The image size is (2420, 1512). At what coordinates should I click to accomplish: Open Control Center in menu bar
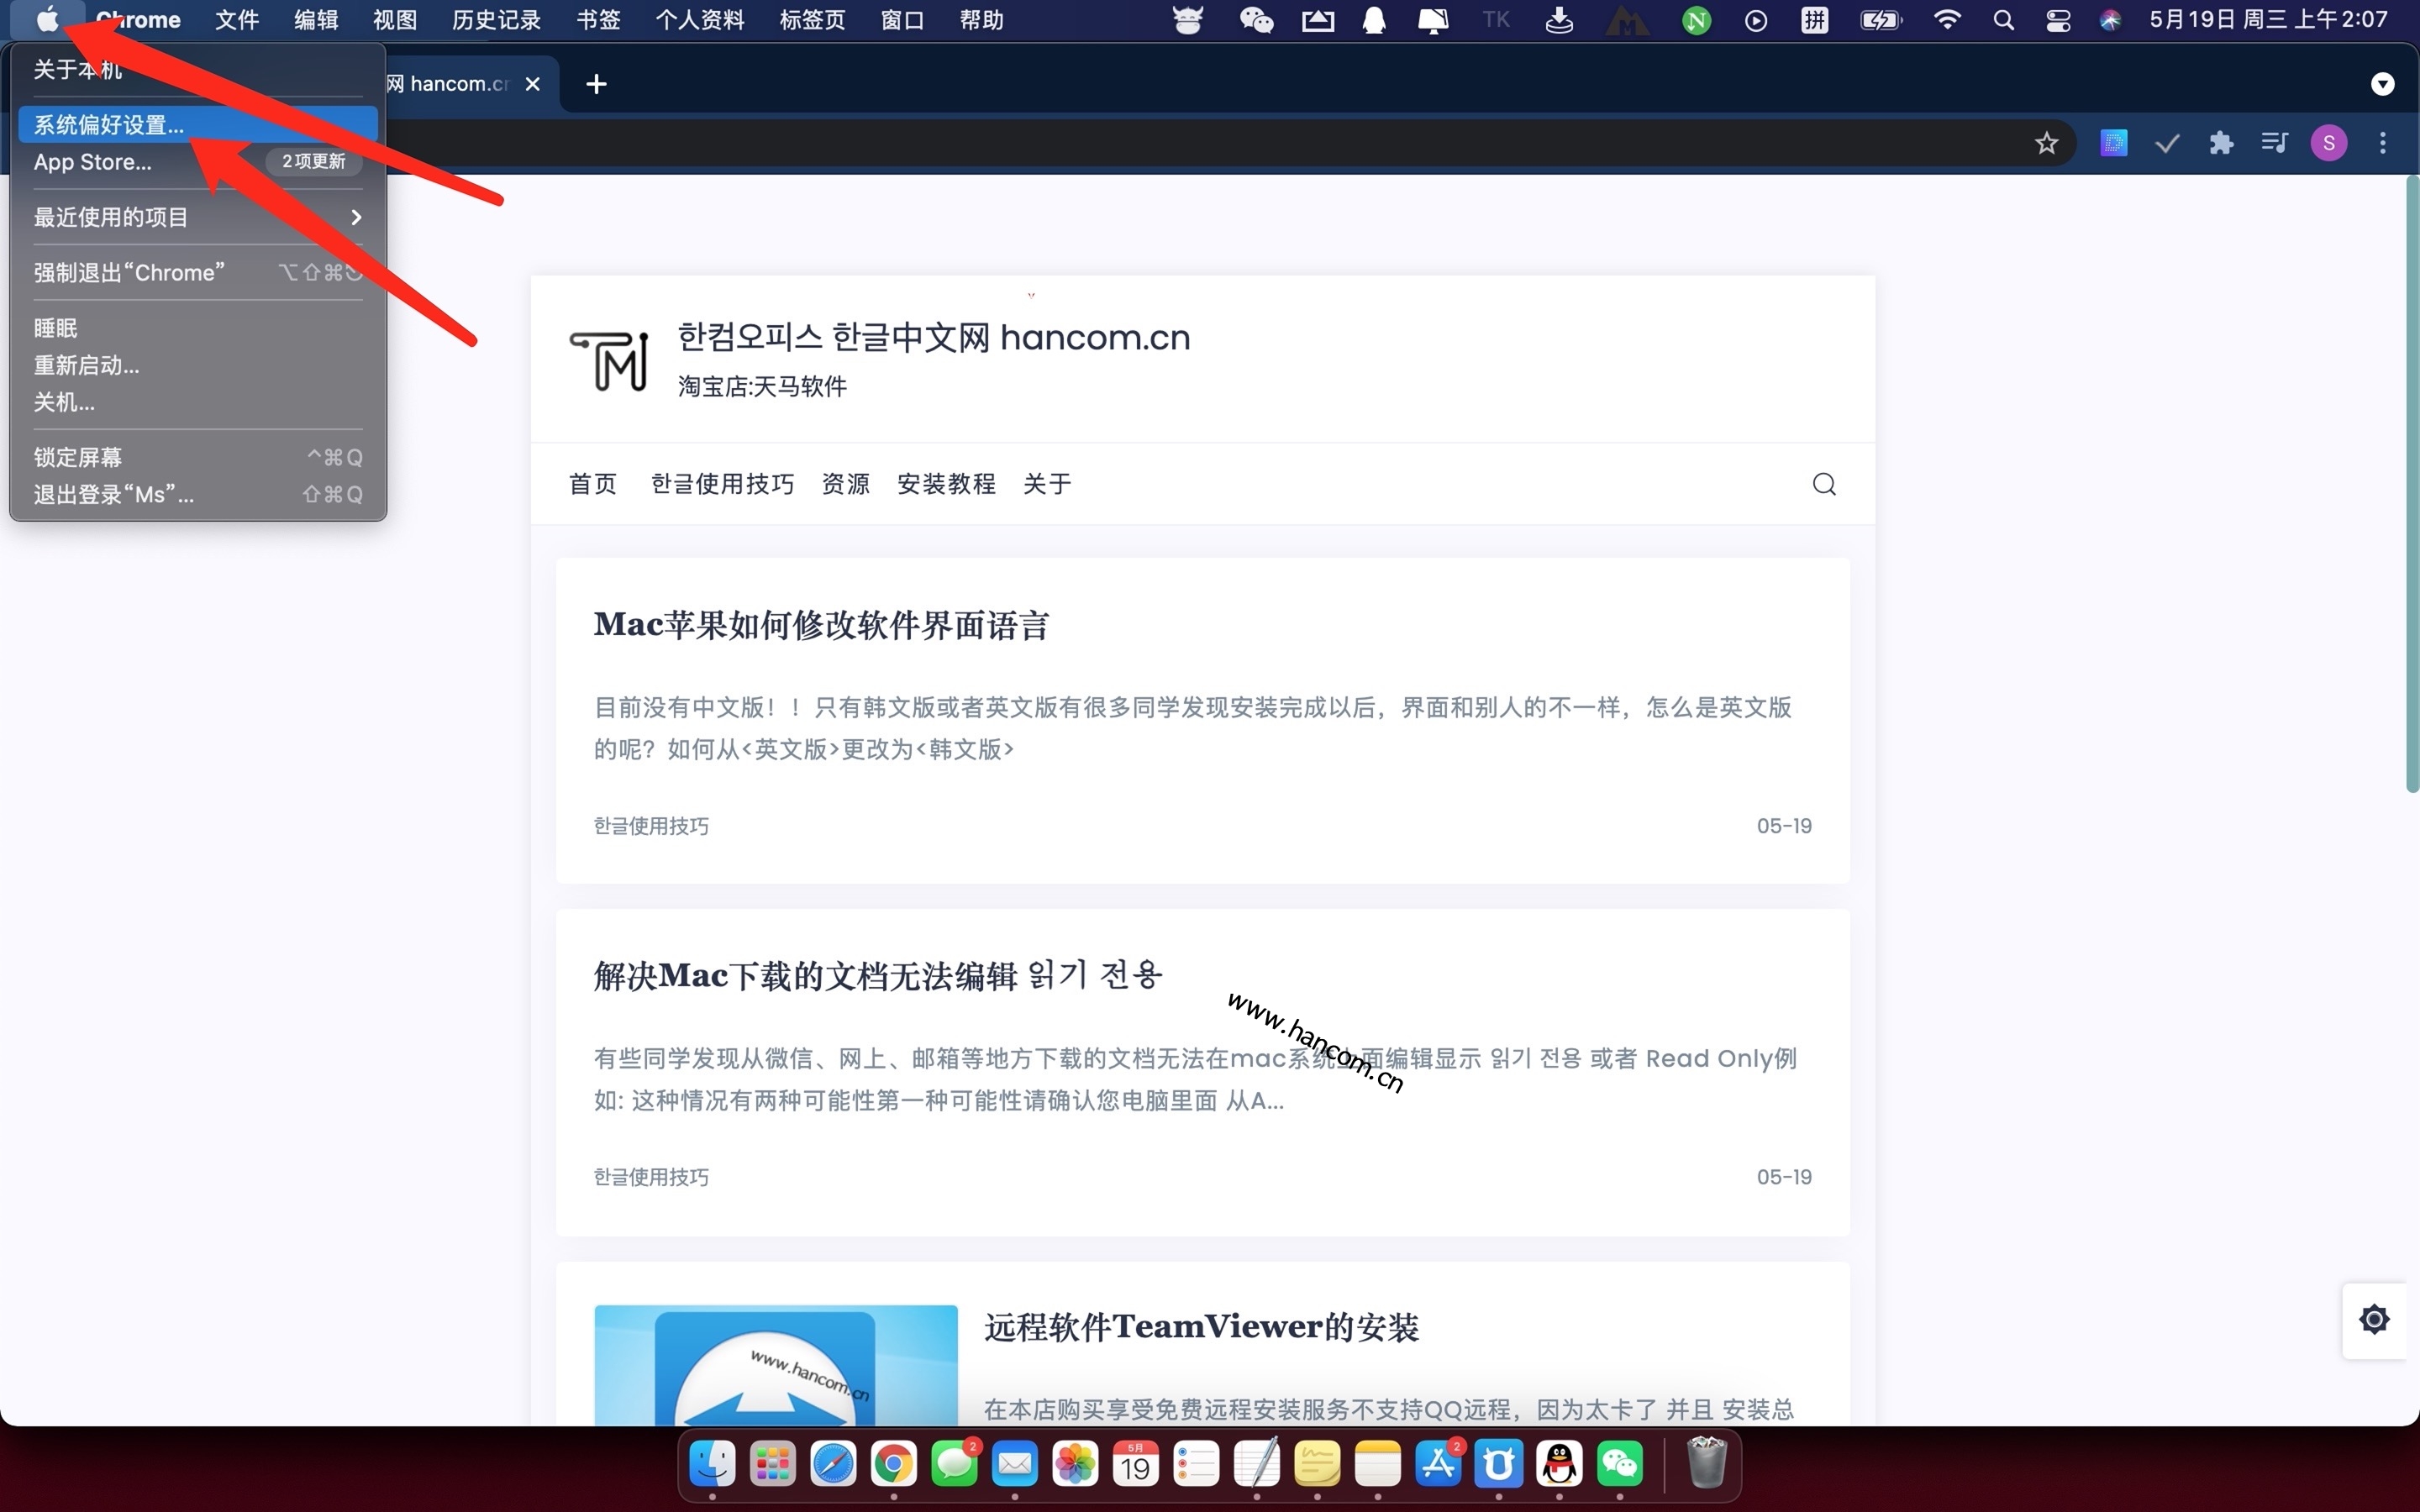[x=2058, y=20]
